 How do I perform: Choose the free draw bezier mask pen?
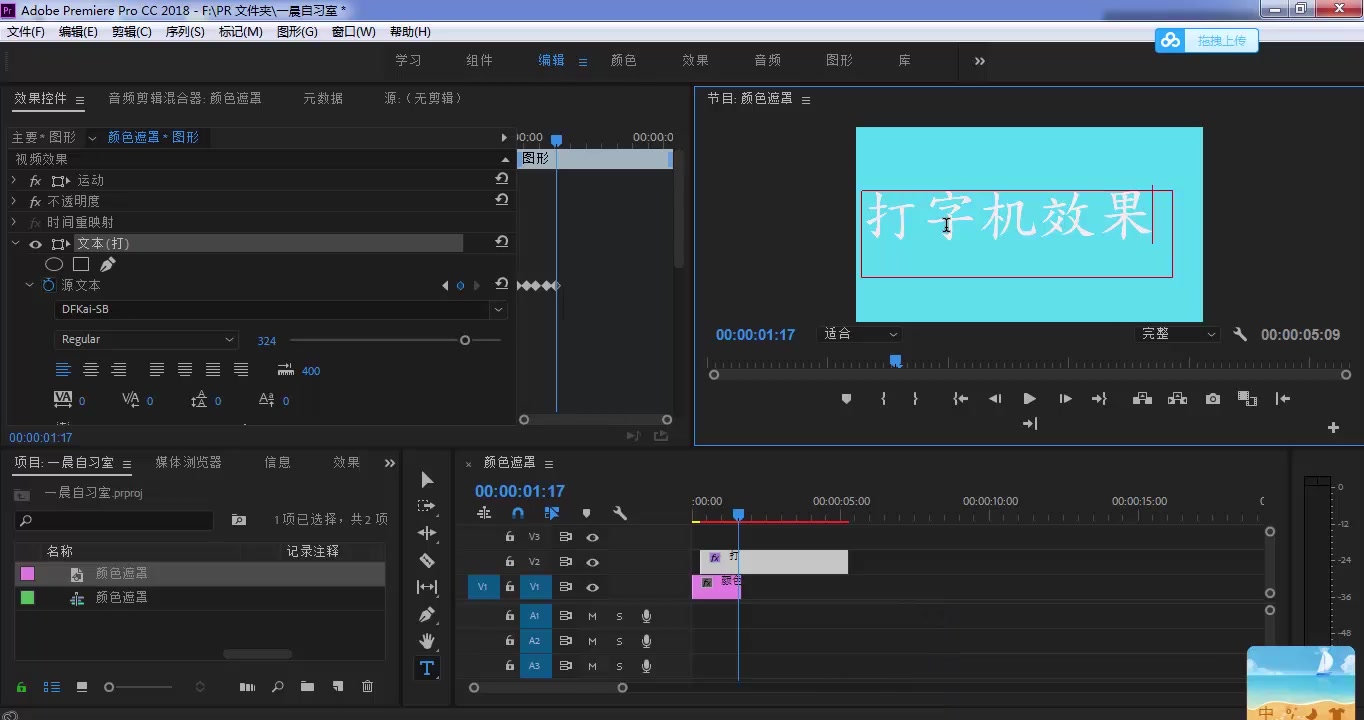tap(108, 264)
